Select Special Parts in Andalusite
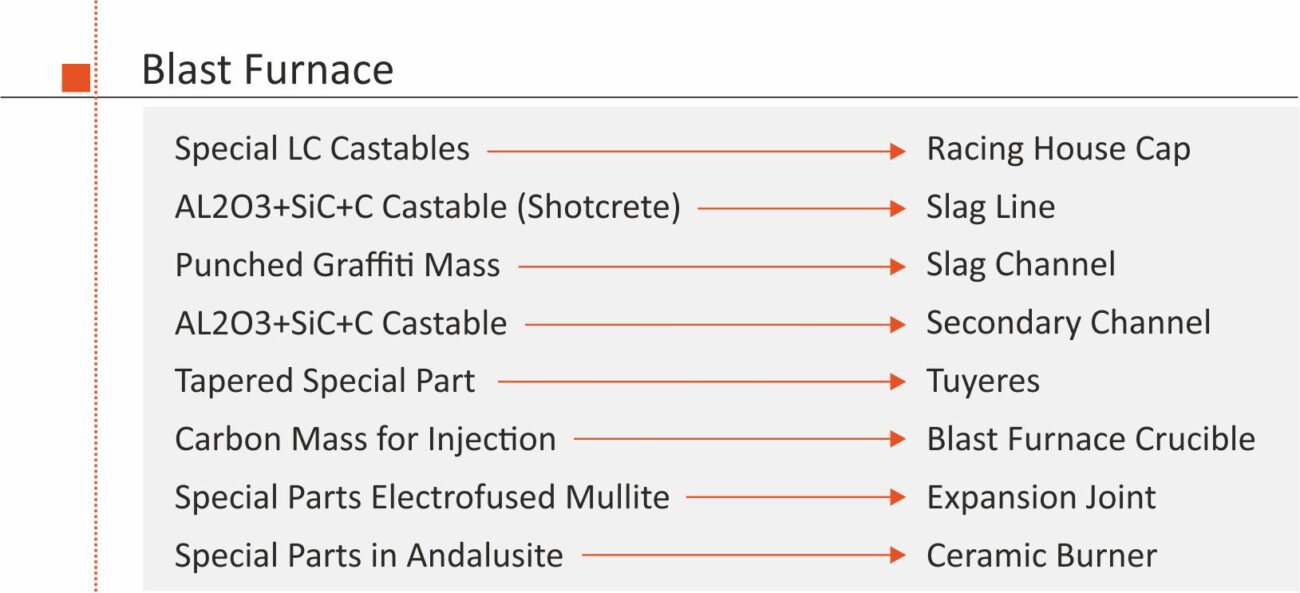Screen dimensions: 1300x593 pos(369,555)
